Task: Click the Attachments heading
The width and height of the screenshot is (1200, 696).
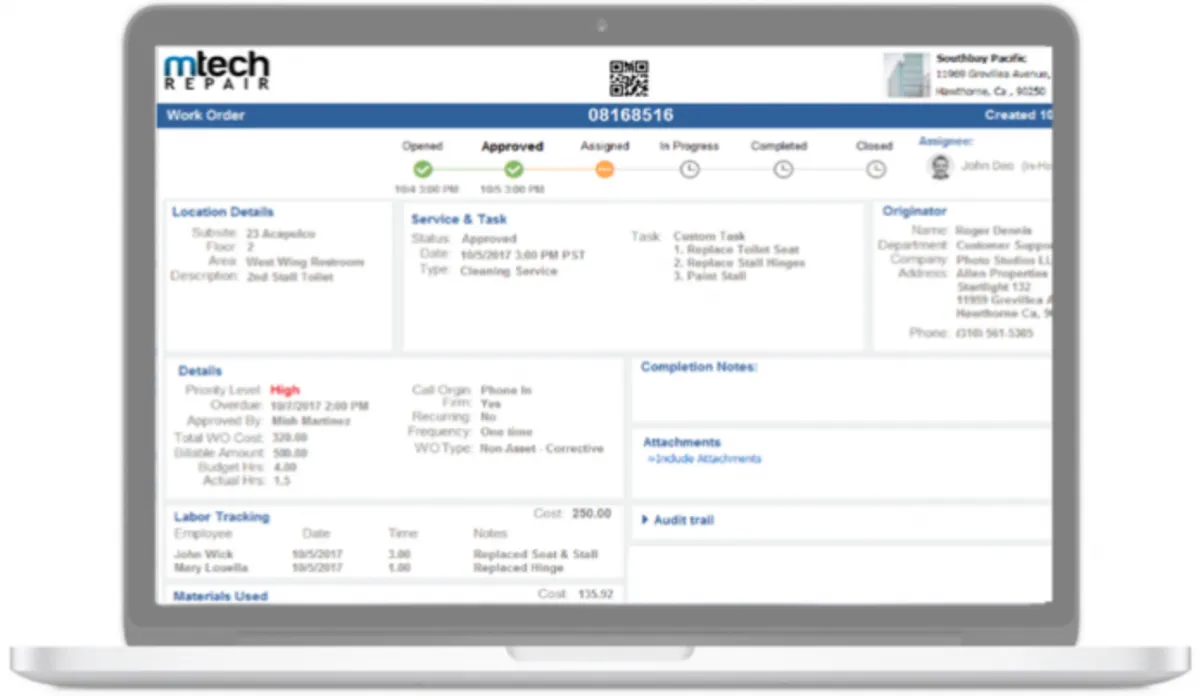Action: click(x=681, y=442)
